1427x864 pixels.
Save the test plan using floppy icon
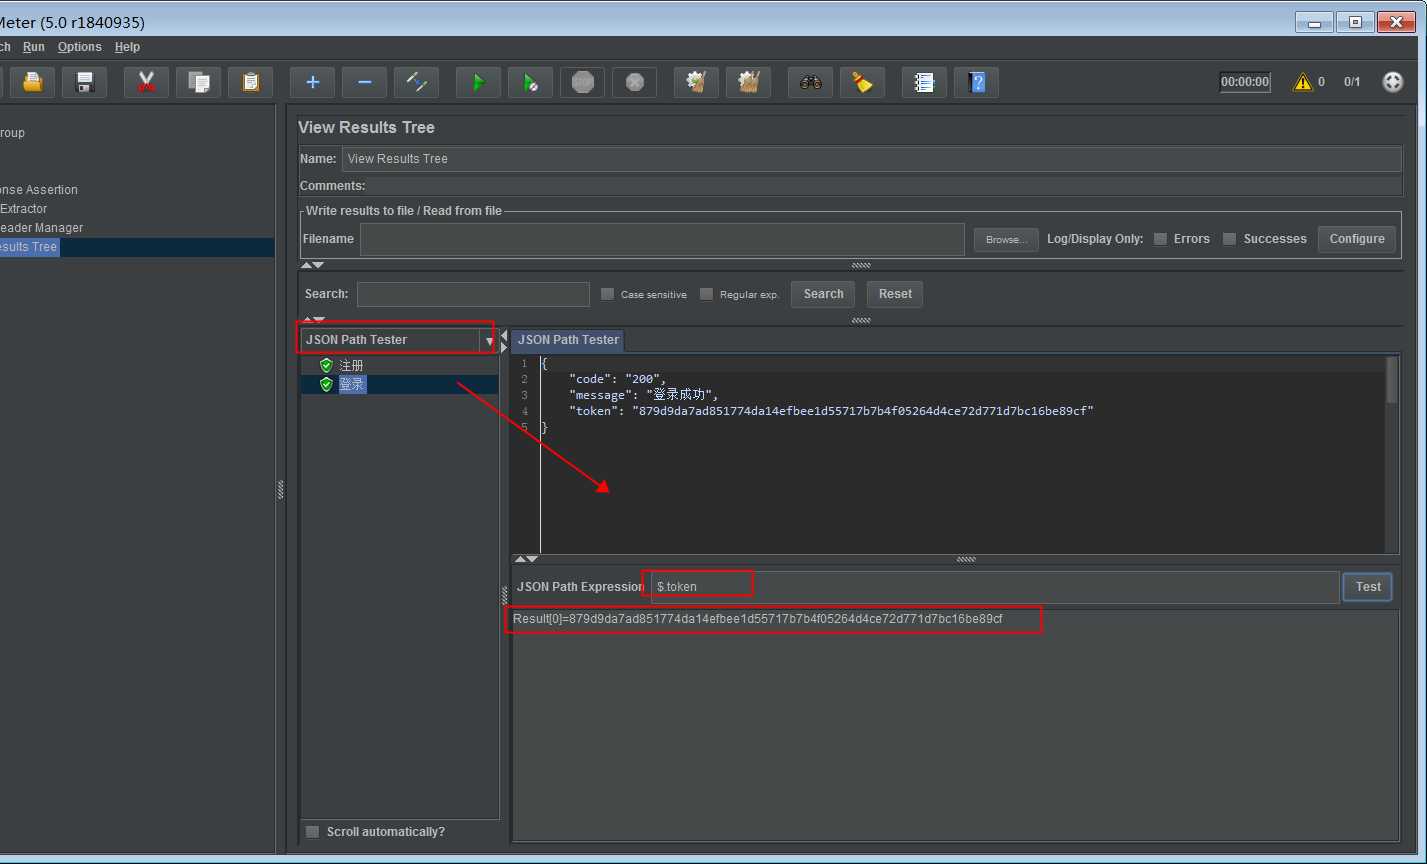click(x=85, y=82)
